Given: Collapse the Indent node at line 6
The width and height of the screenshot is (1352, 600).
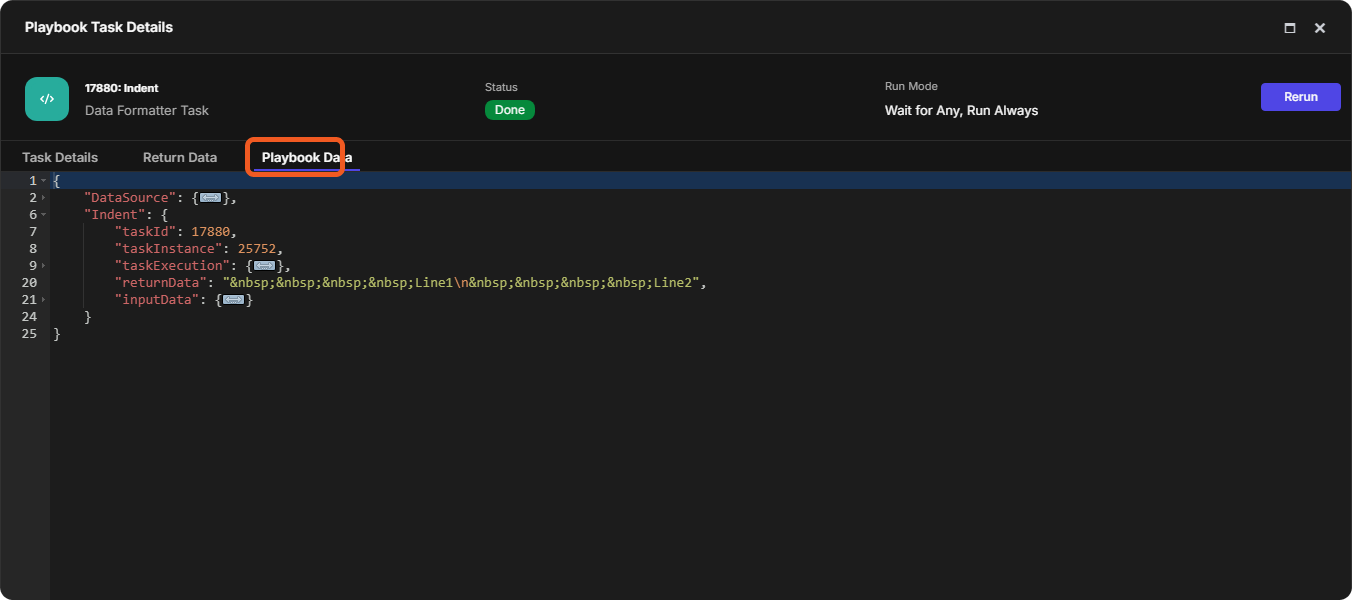Looking at the screenshot, I should 44,215.
